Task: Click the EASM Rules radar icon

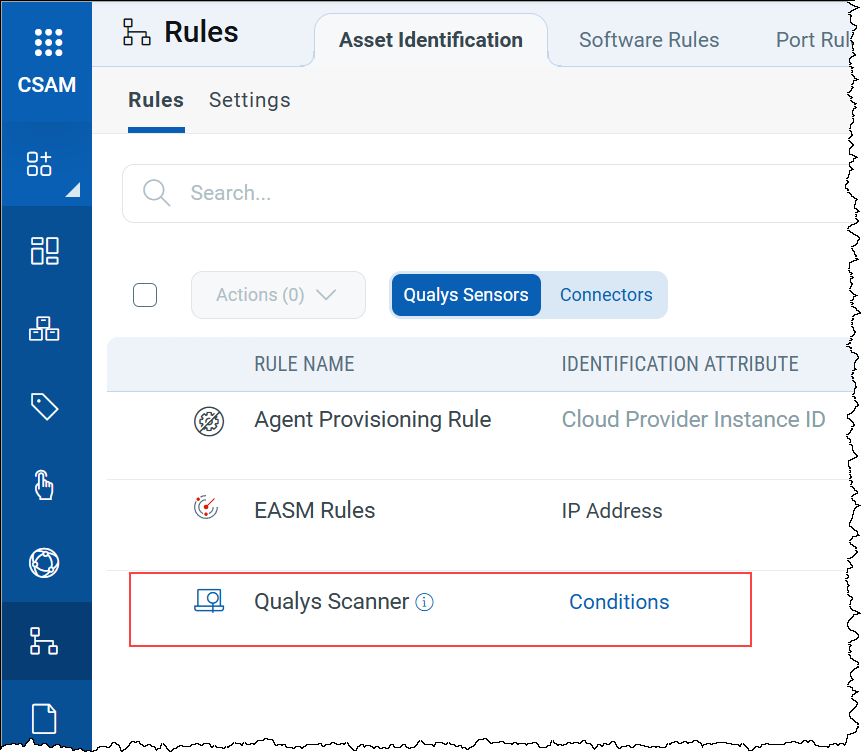Action: (x=206, y=508)
